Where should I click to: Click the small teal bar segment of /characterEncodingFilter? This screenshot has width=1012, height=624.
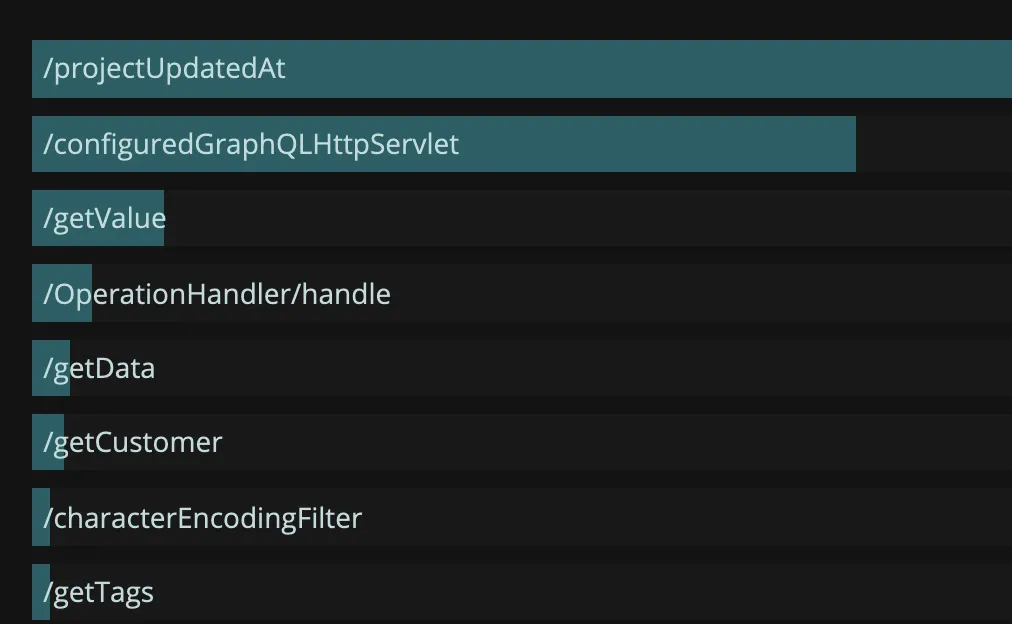click(x=40, y=517)
